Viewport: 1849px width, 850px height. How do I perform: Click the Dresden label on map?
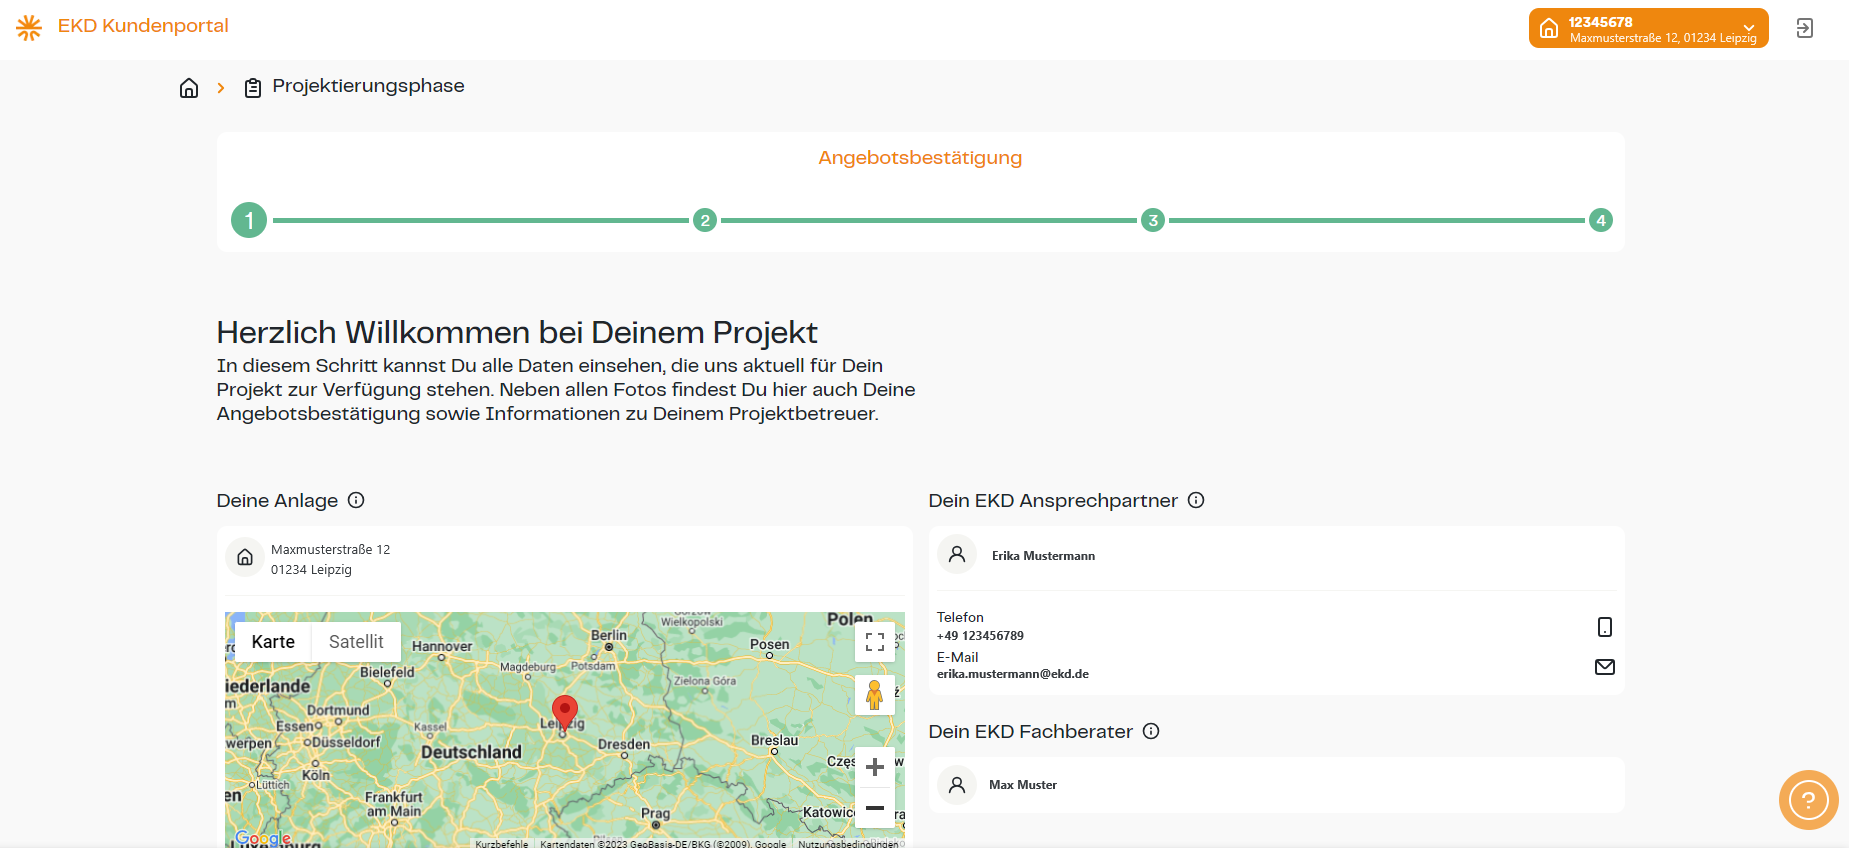[x=624, y=745]
